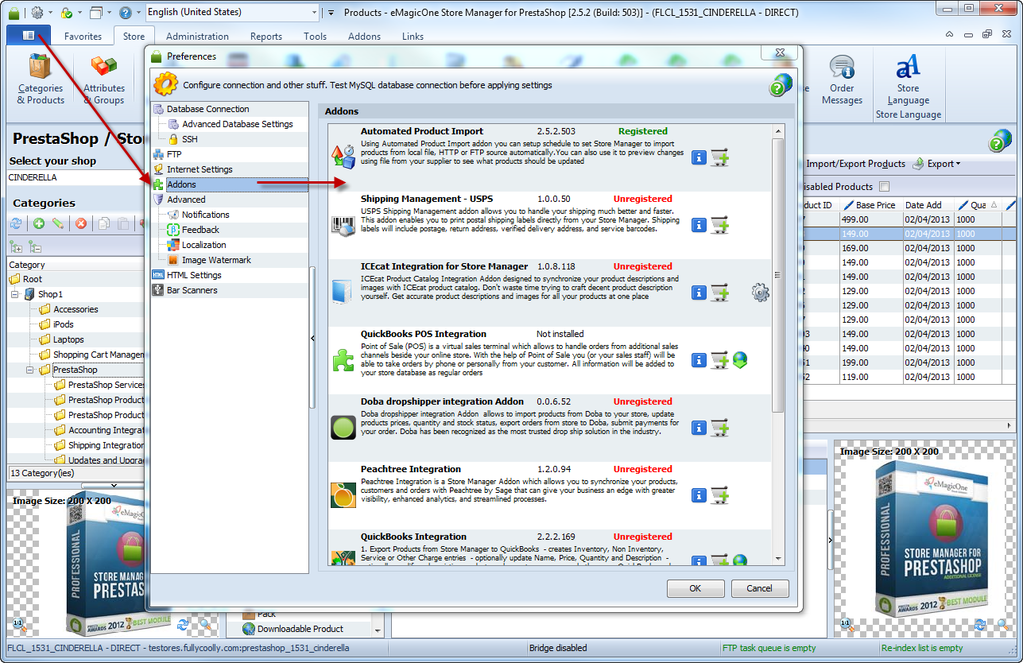
Task: Select SSH settings item
Action: [x=189, y=139]
